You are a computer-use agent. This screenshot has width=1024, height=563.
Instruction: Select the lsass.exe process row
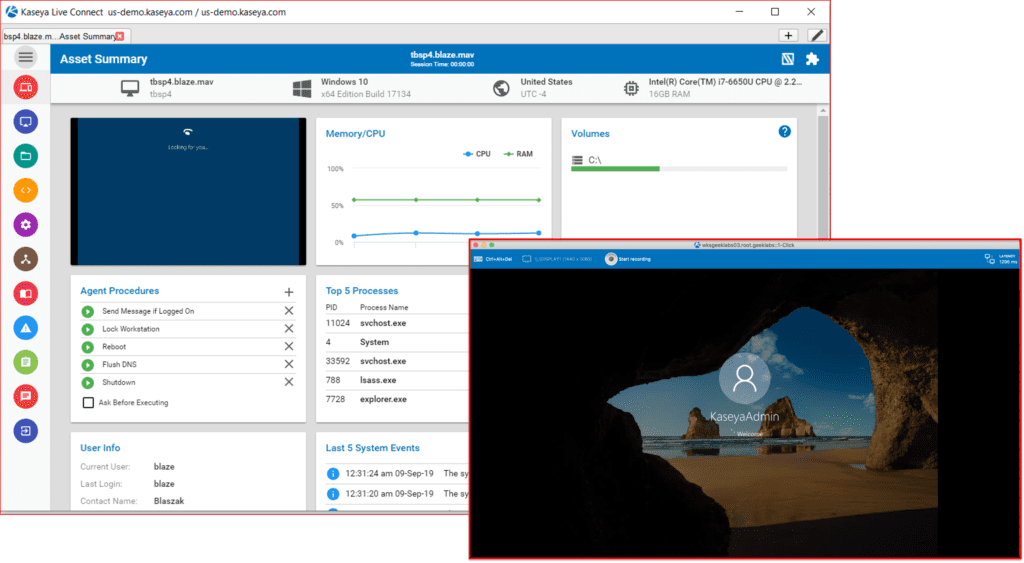397,379
